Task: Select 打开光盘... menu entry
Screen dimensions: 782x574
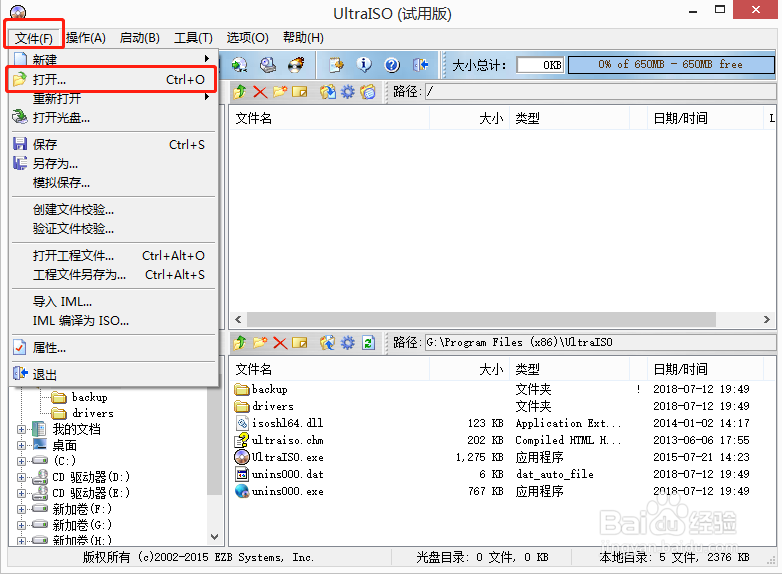Action: tap(113, 118)
